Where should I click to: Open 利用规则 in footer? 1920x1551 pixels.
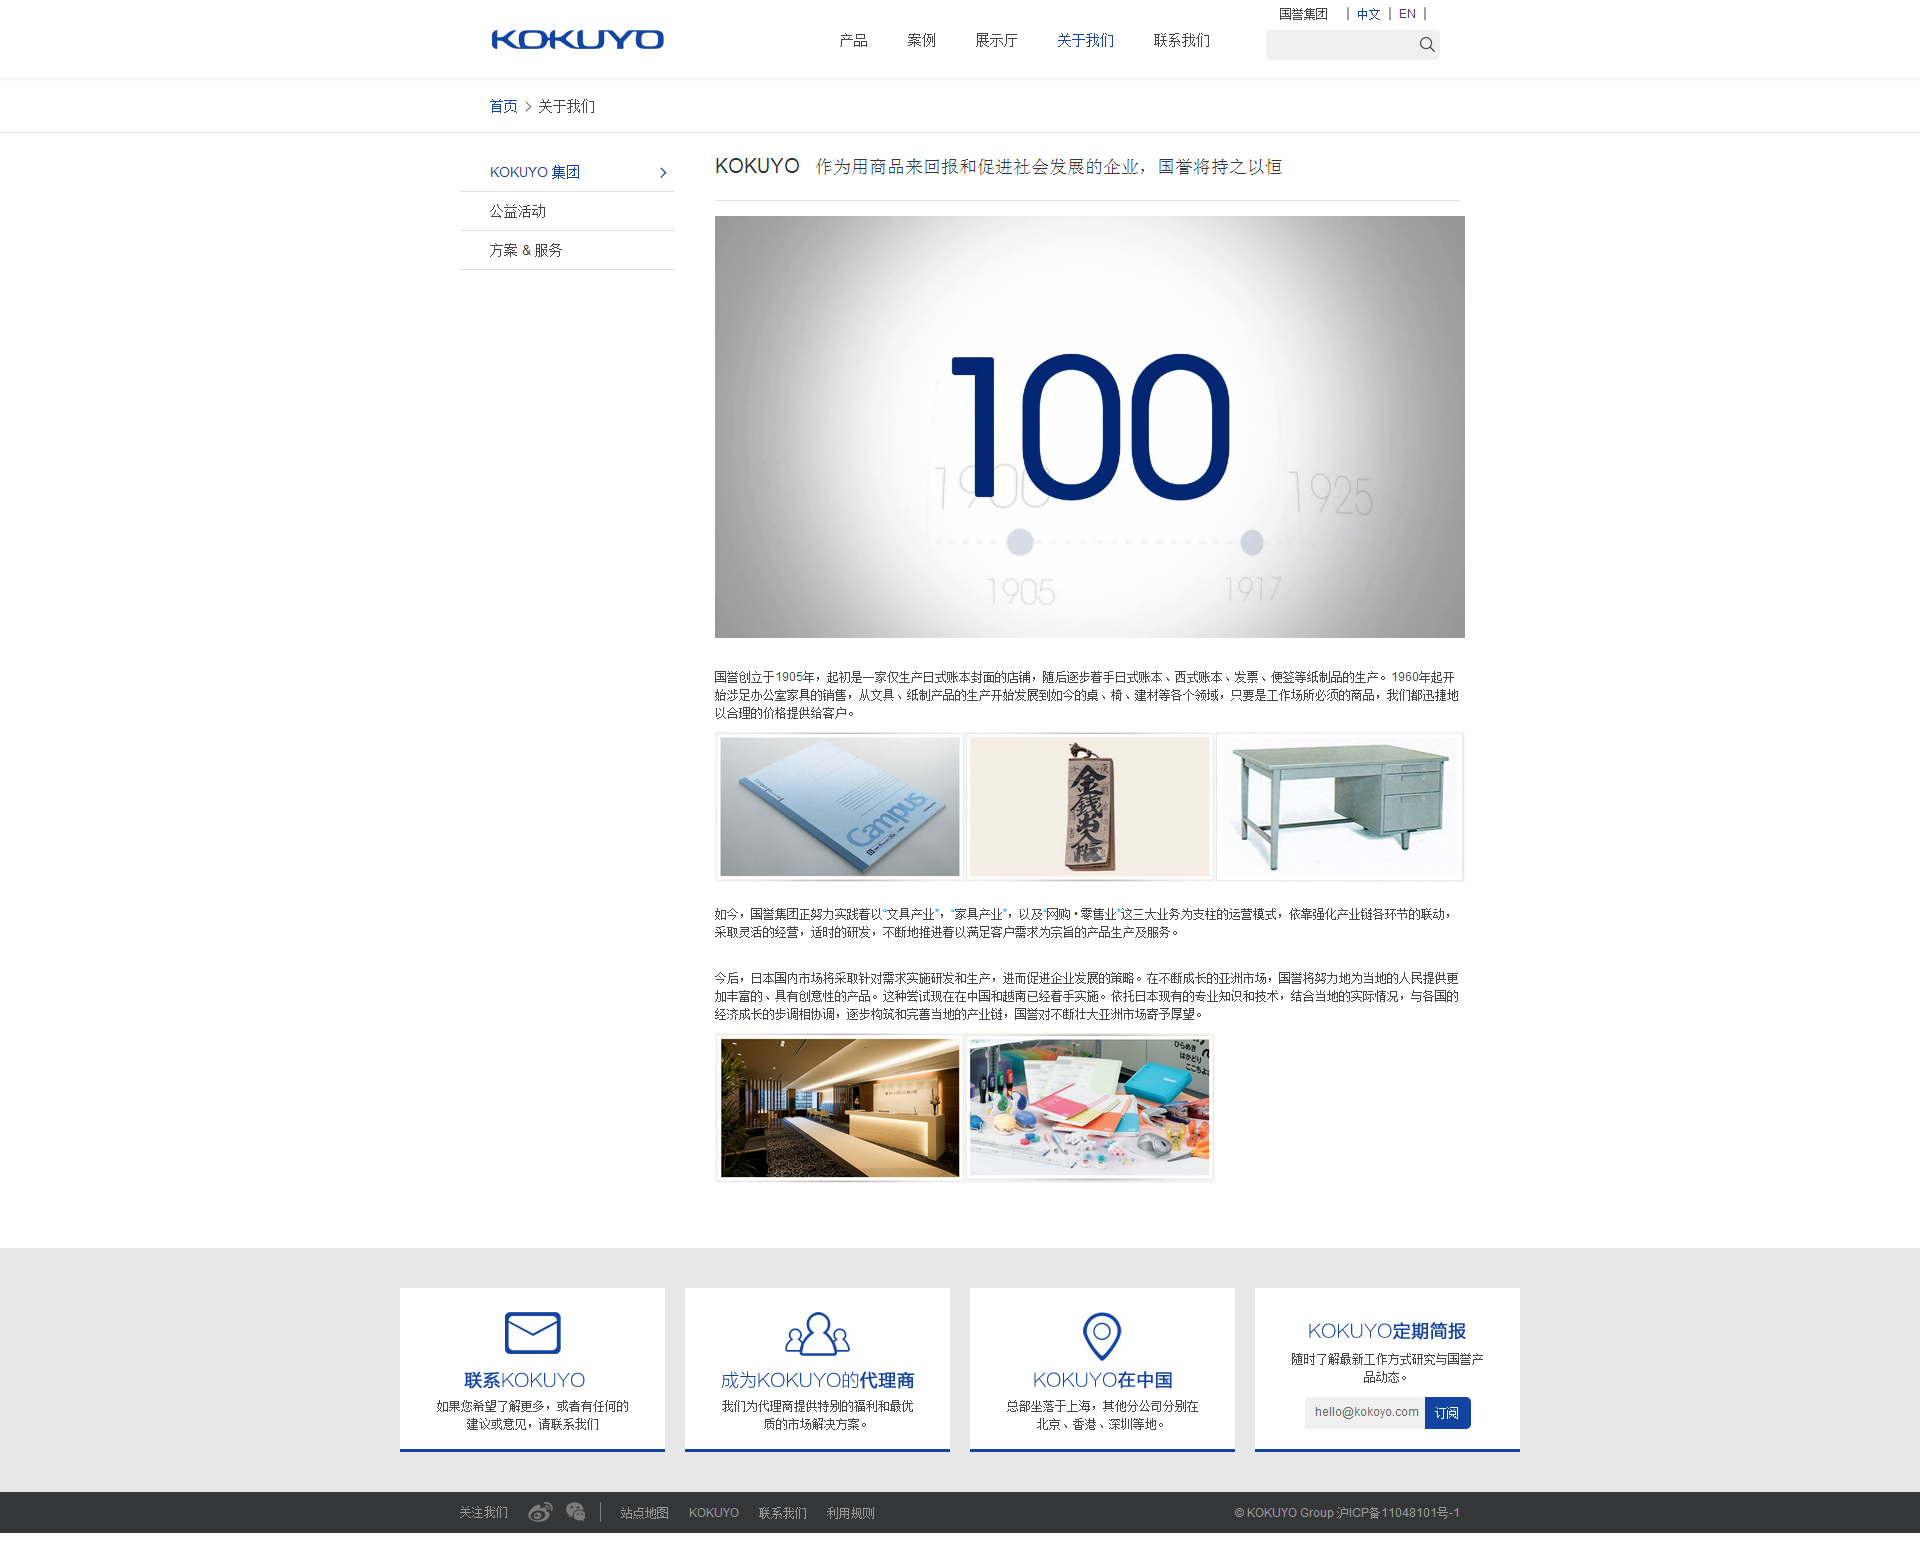coord(850,1513)
